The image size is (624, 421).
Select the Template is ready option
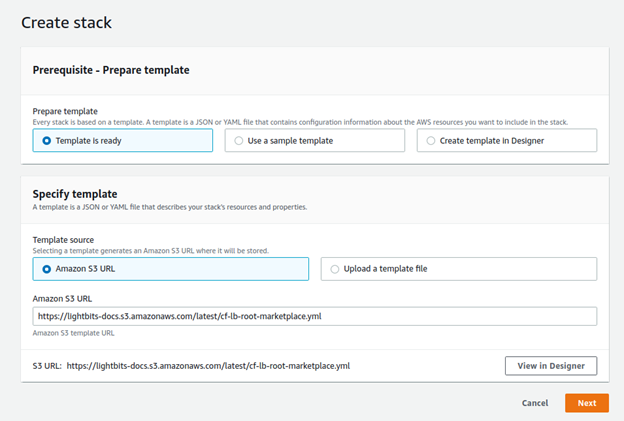click(x=123, y=140)
